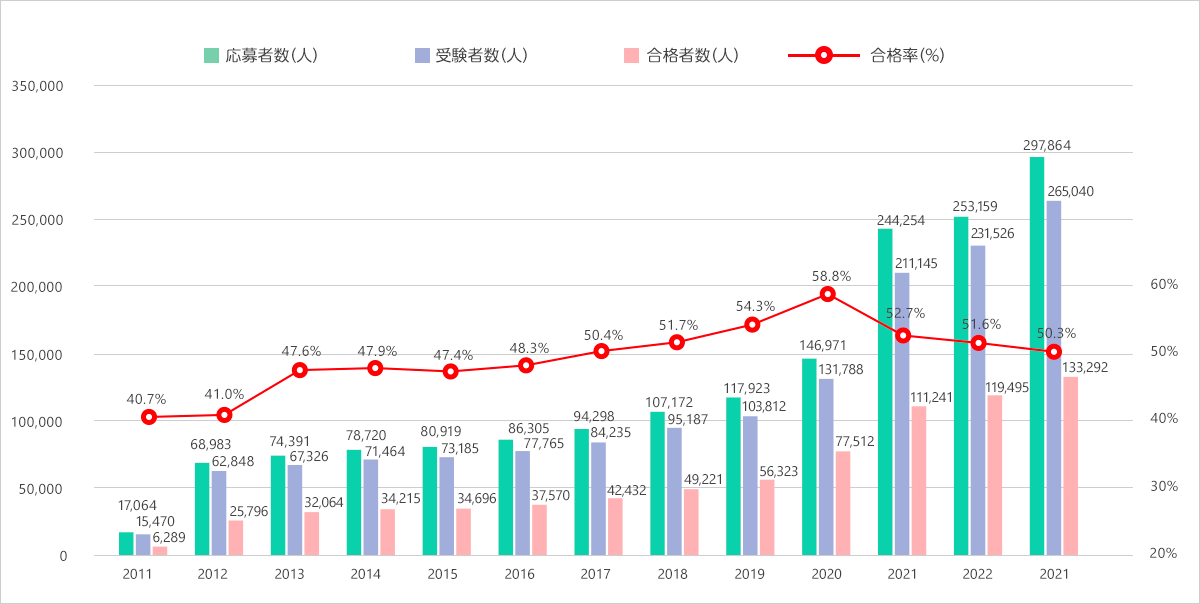Click the 2022 year label
This screenshot has height=604, width=1200.
click(976, 575)
